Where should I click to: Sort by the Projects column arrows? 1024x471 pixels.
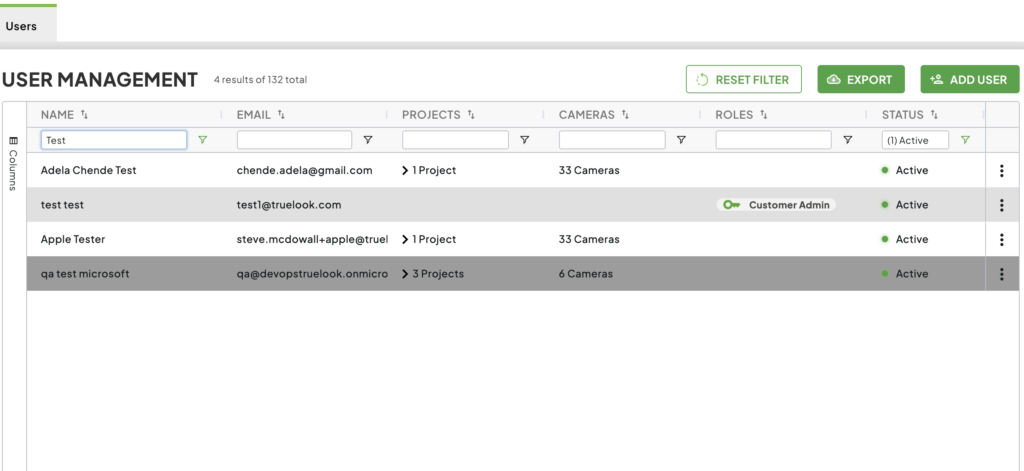(471, 114)
